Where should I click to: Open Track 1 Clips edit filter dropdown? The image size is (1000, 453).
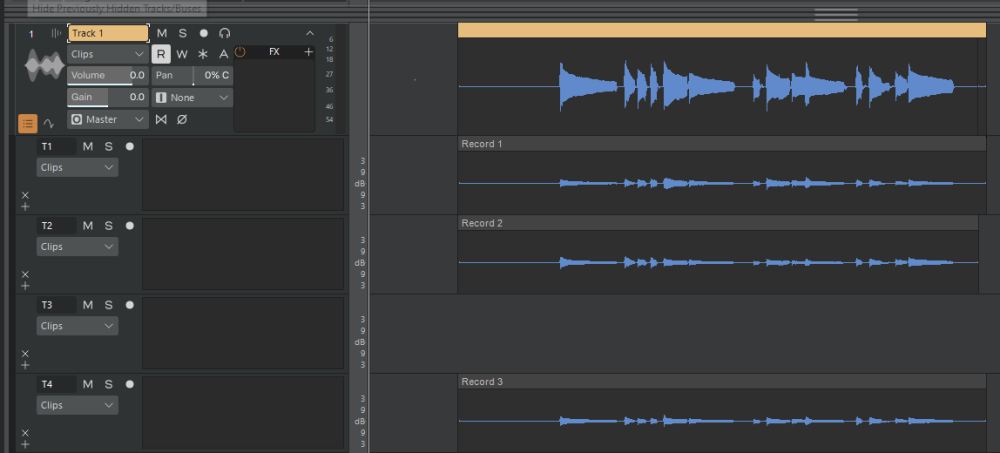point(108,54)
